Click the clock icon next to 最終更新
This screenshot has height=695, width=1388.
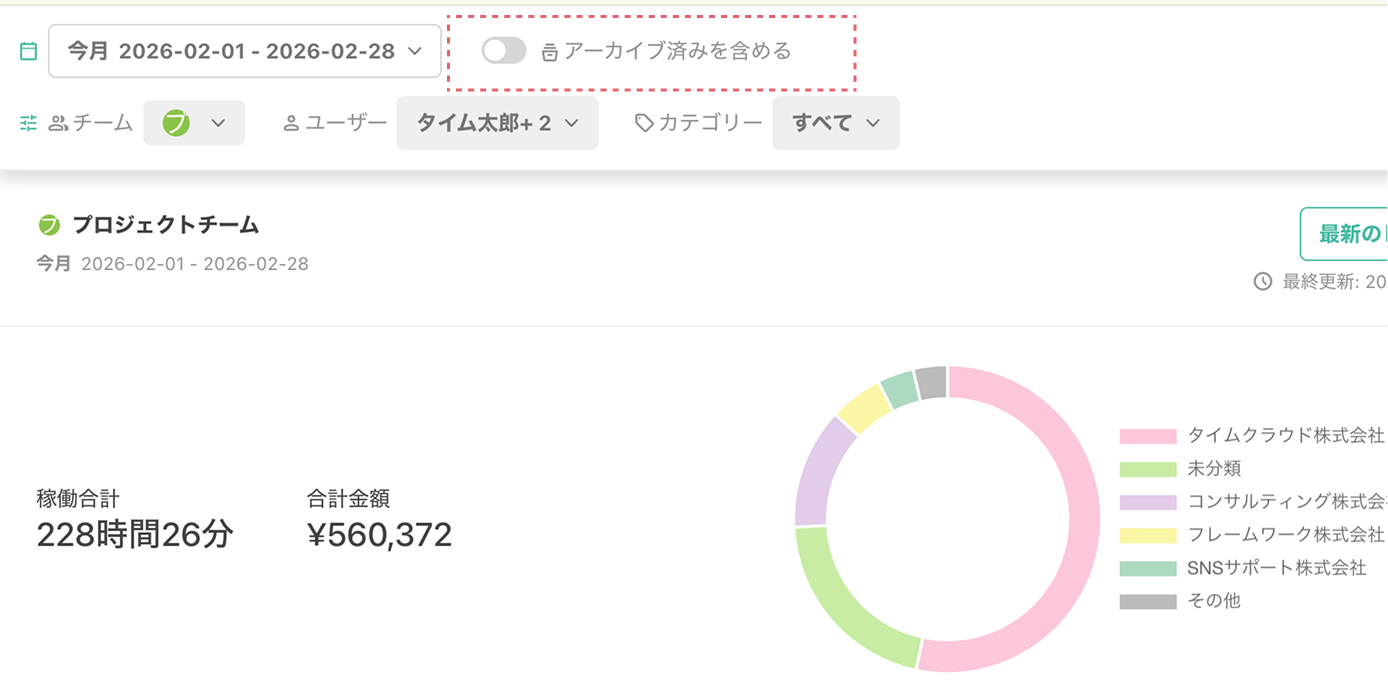pos(1261,281)
